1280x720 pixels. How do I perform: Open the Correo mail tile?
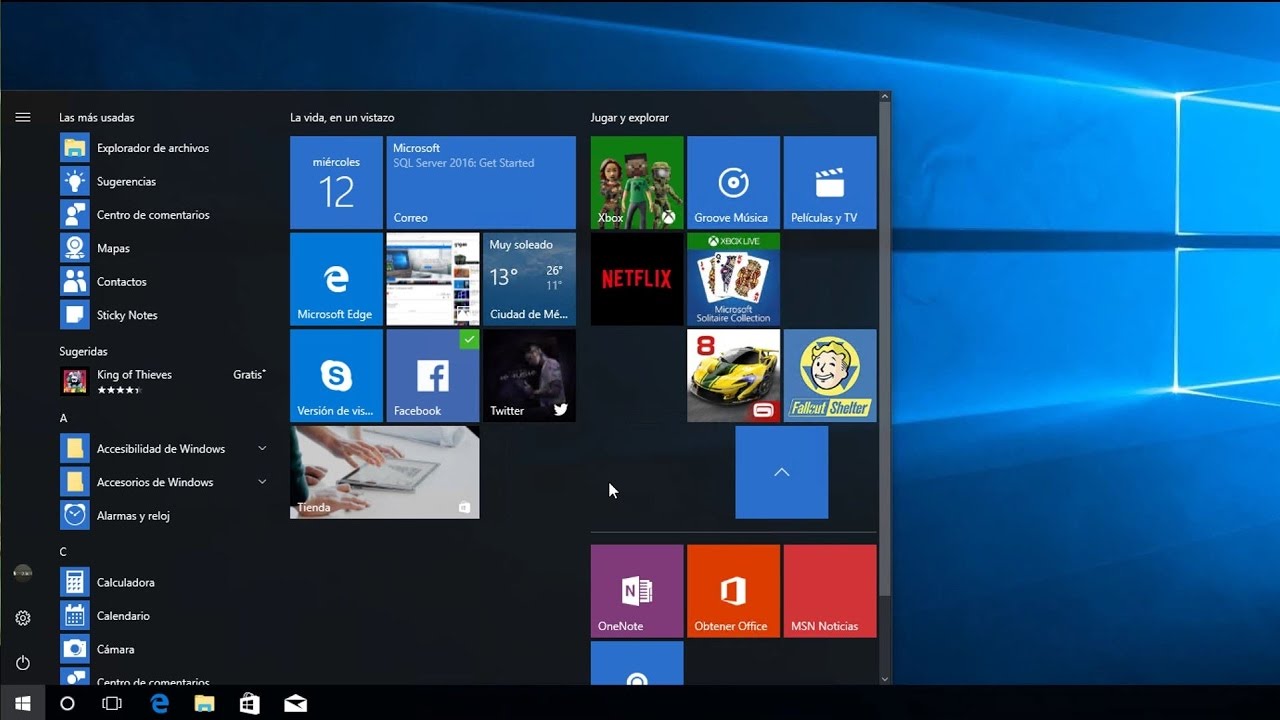click(481, 183)
